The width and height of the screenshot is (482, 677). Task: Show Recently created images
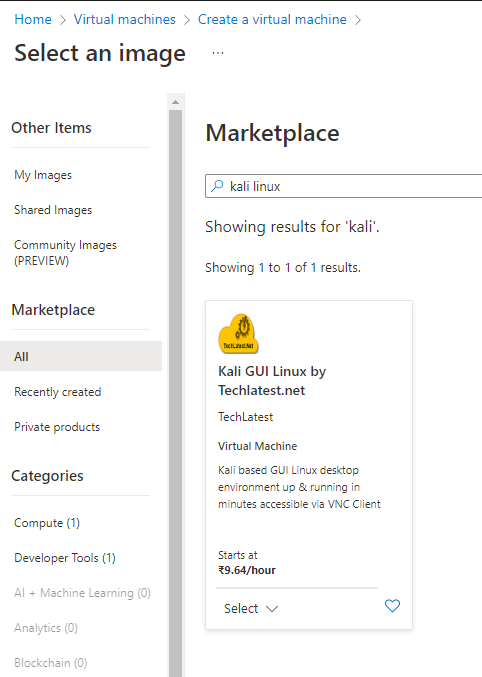click(57, 392)
